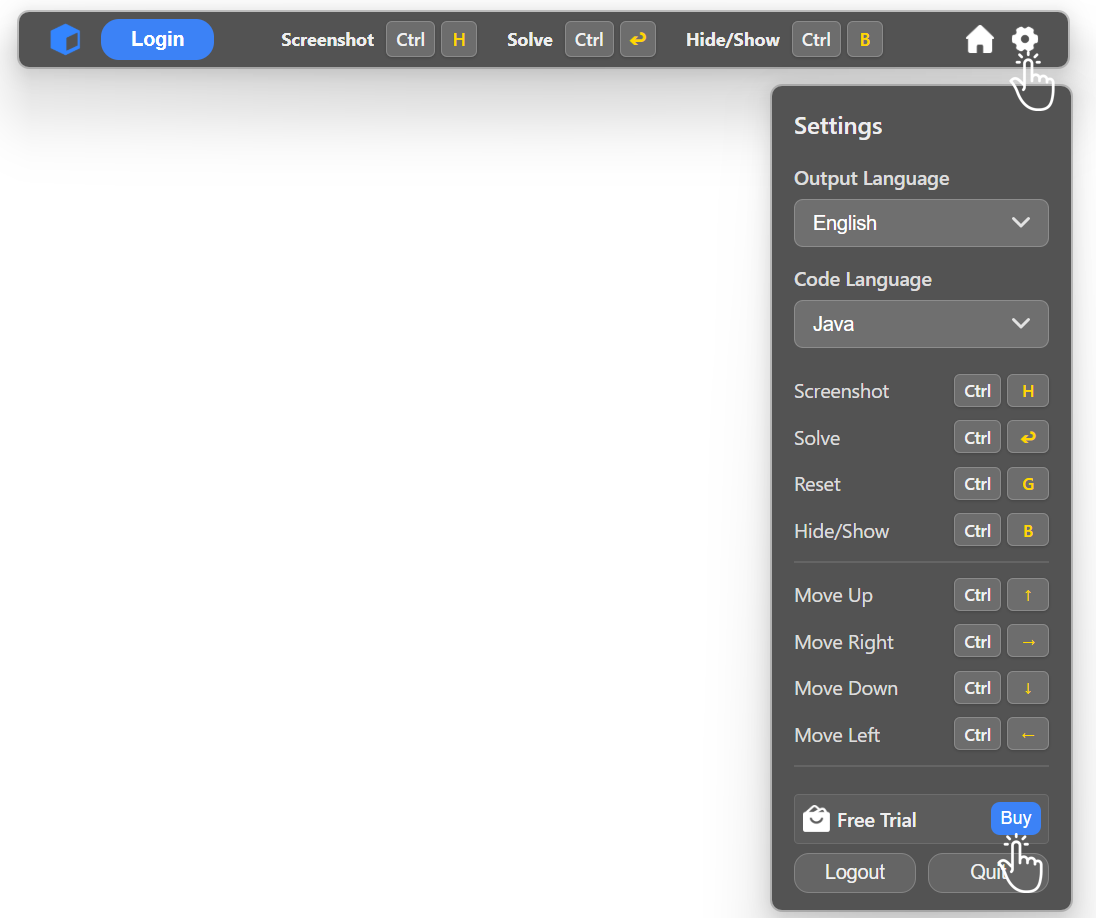Click the left arrow key for Move Left

coord(1027,735)
